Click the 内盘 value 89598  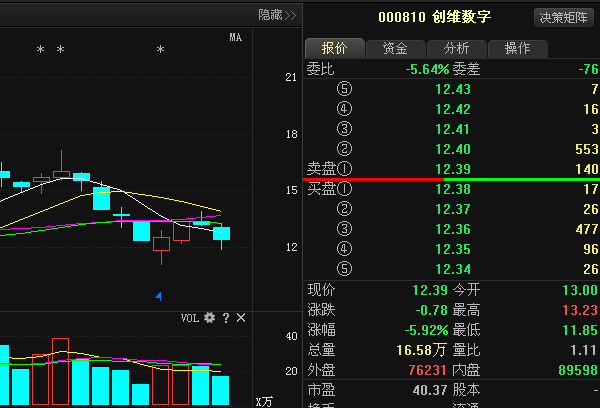578,370
